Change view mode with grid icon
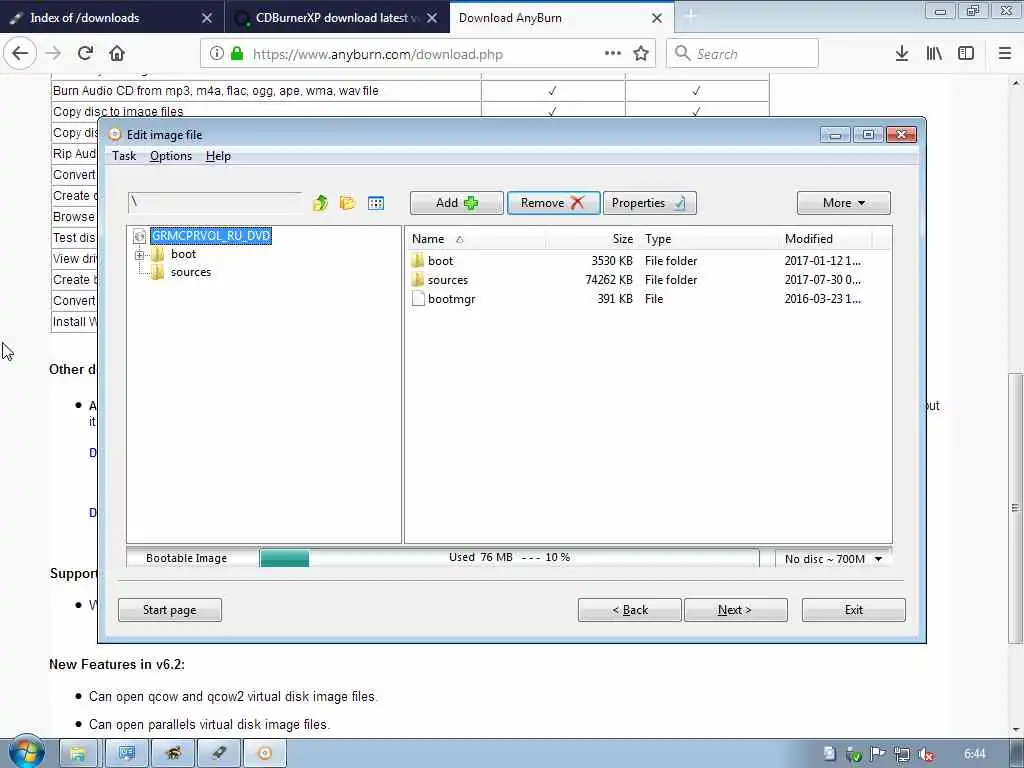 [x=376, y=203]
